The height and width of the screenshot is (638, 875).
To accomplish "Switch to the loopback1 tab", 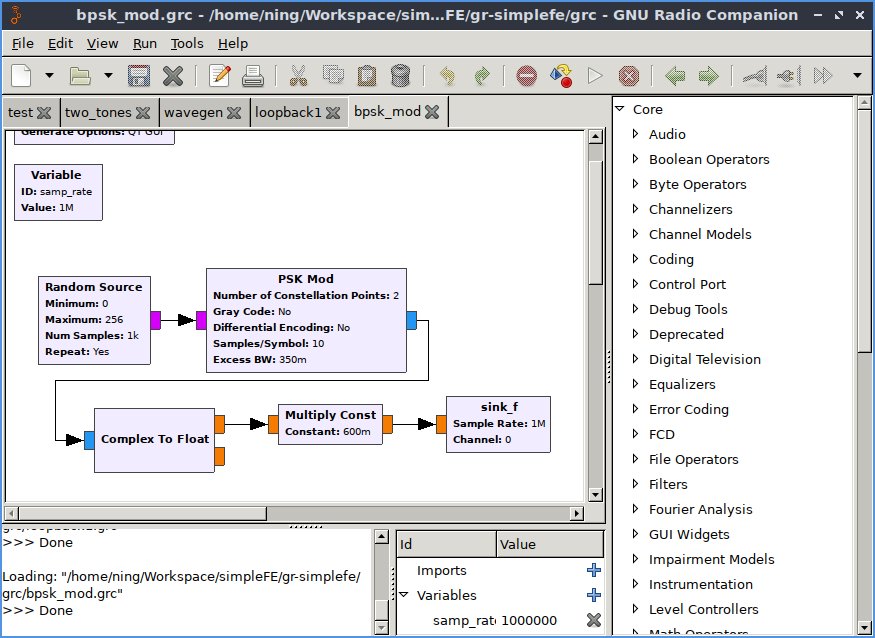I will [288, 112].
